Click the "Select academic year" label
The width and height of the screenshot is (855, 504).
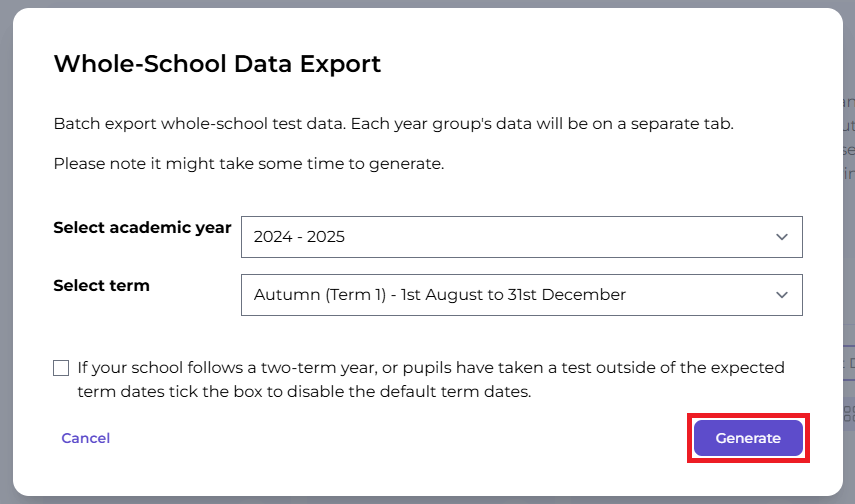[142, 227]
